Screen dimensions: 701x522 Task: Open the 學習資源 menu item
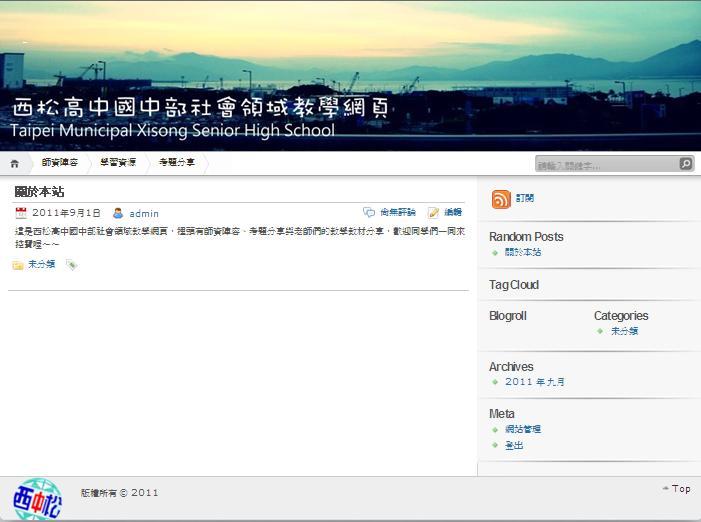click(x=118, y=162)
